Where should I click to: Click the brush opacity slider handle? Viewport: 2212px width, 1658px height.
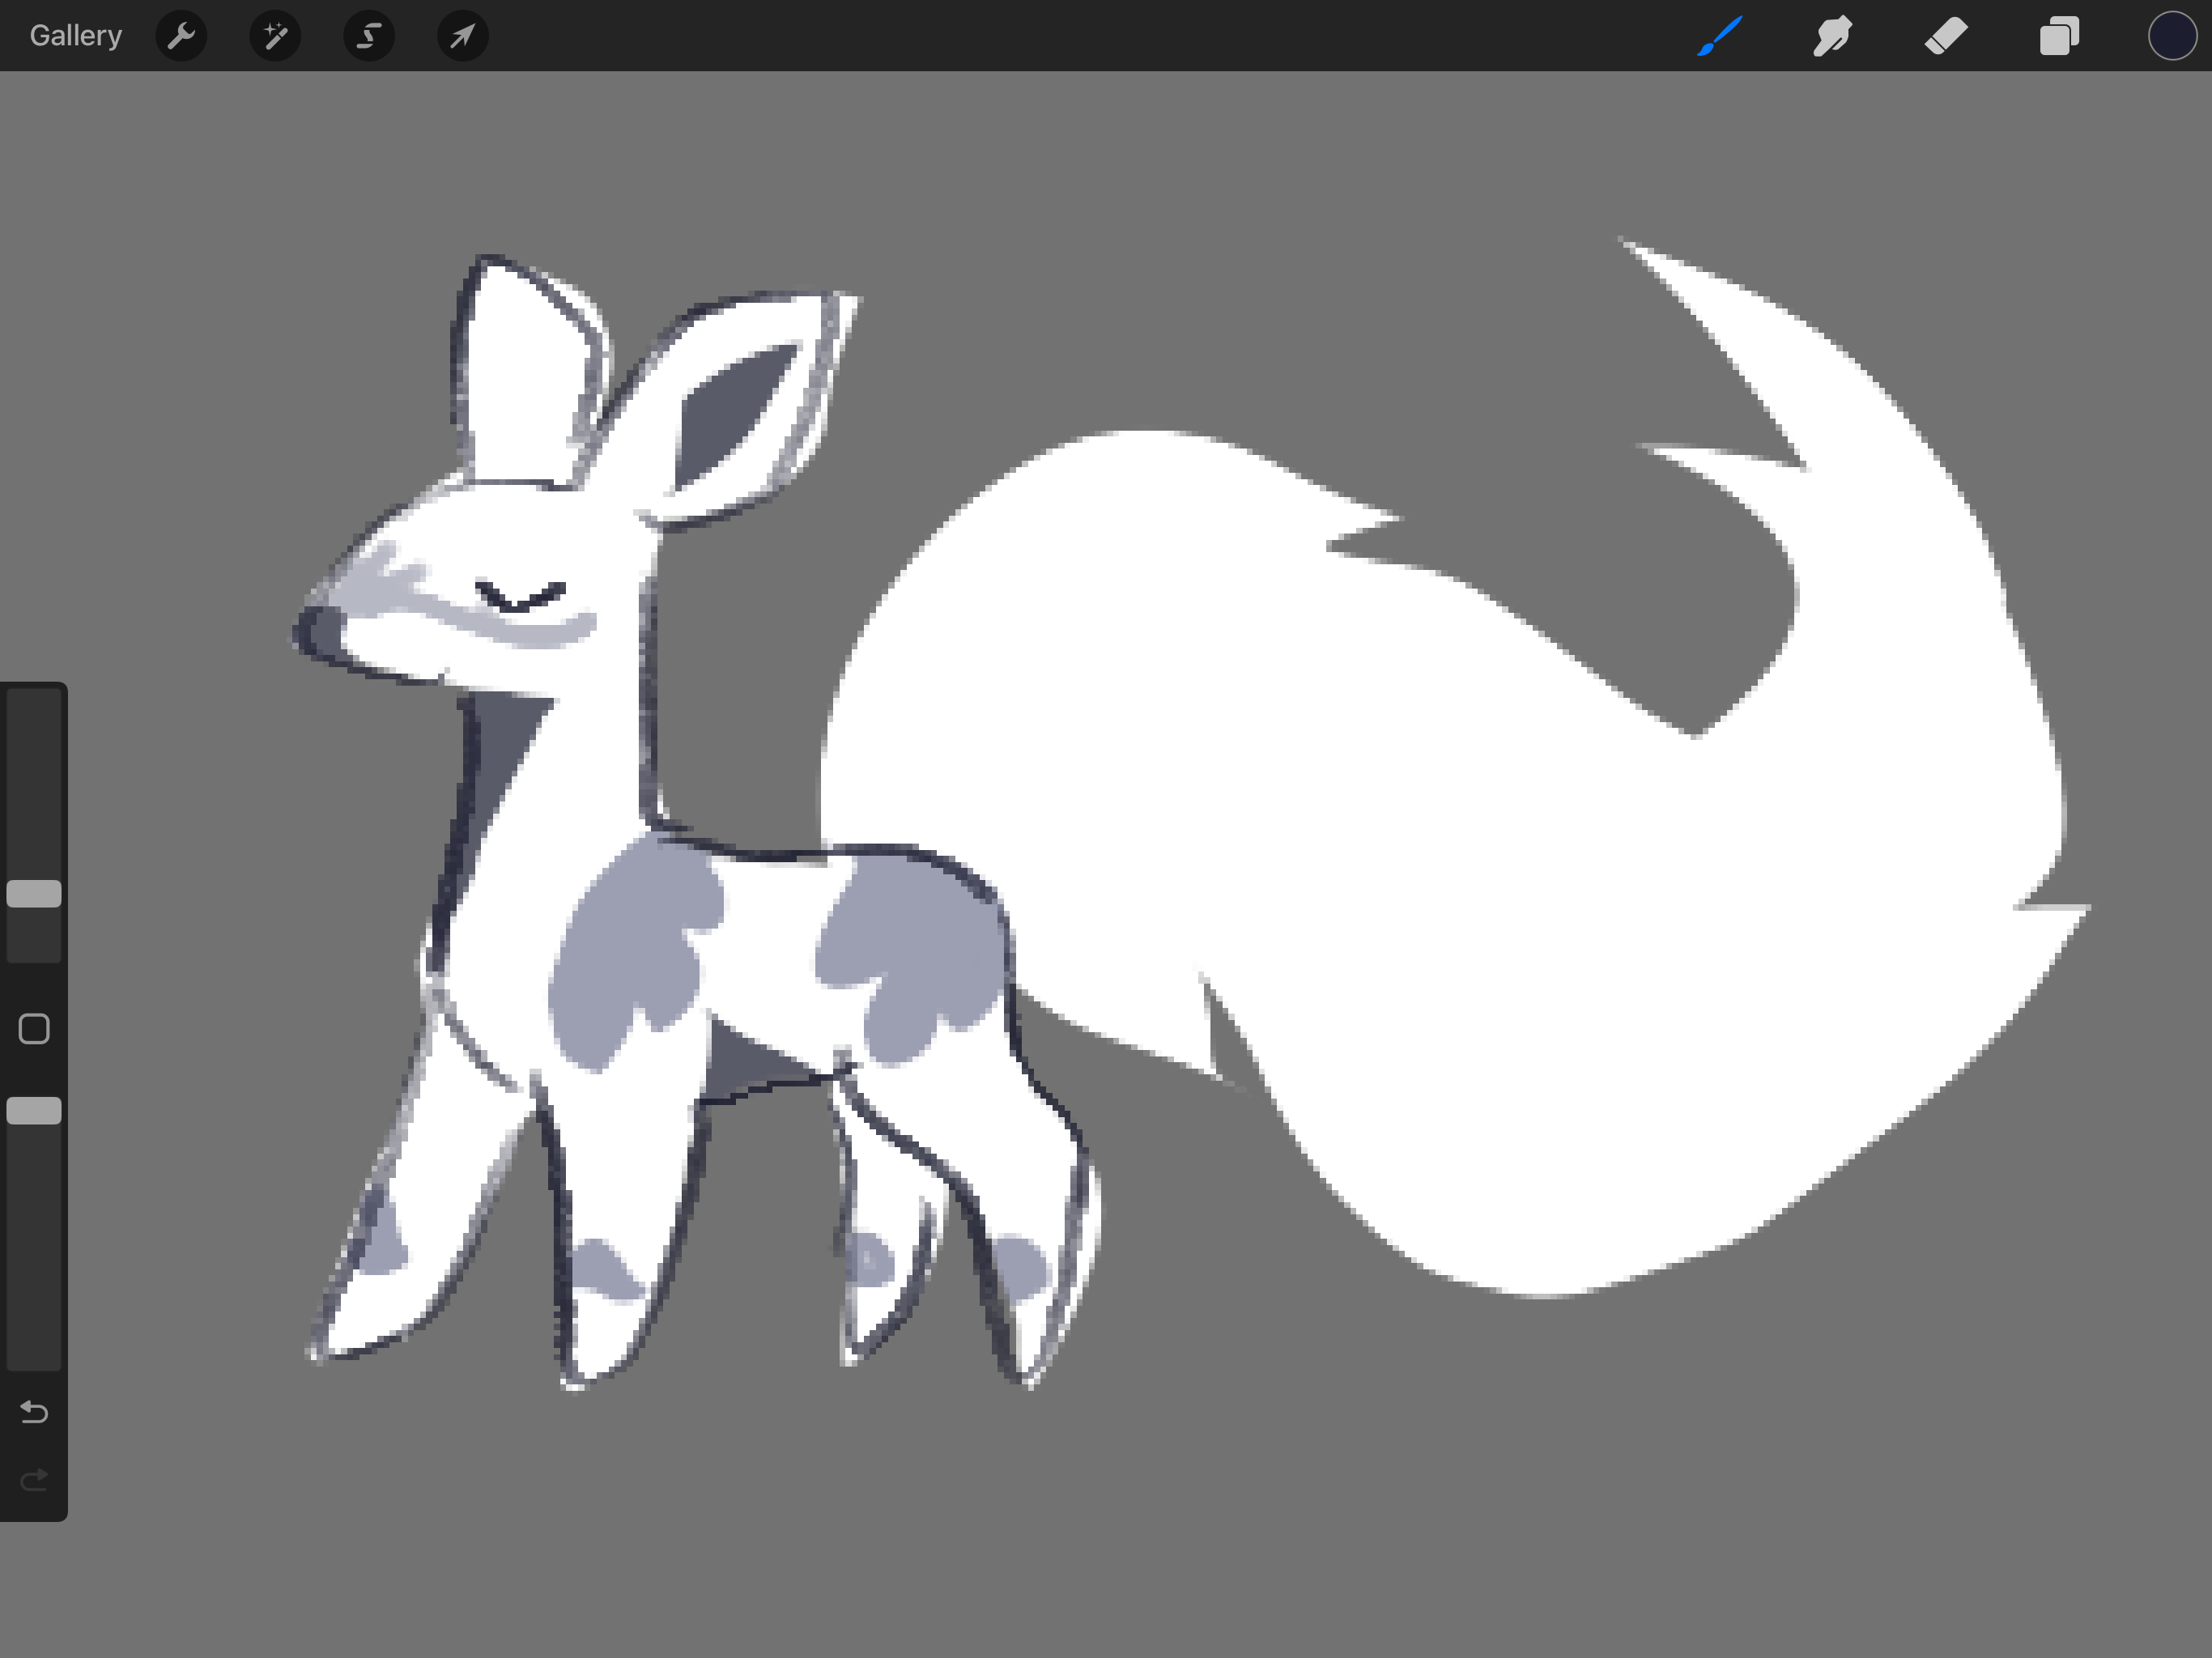(34, 1111)
